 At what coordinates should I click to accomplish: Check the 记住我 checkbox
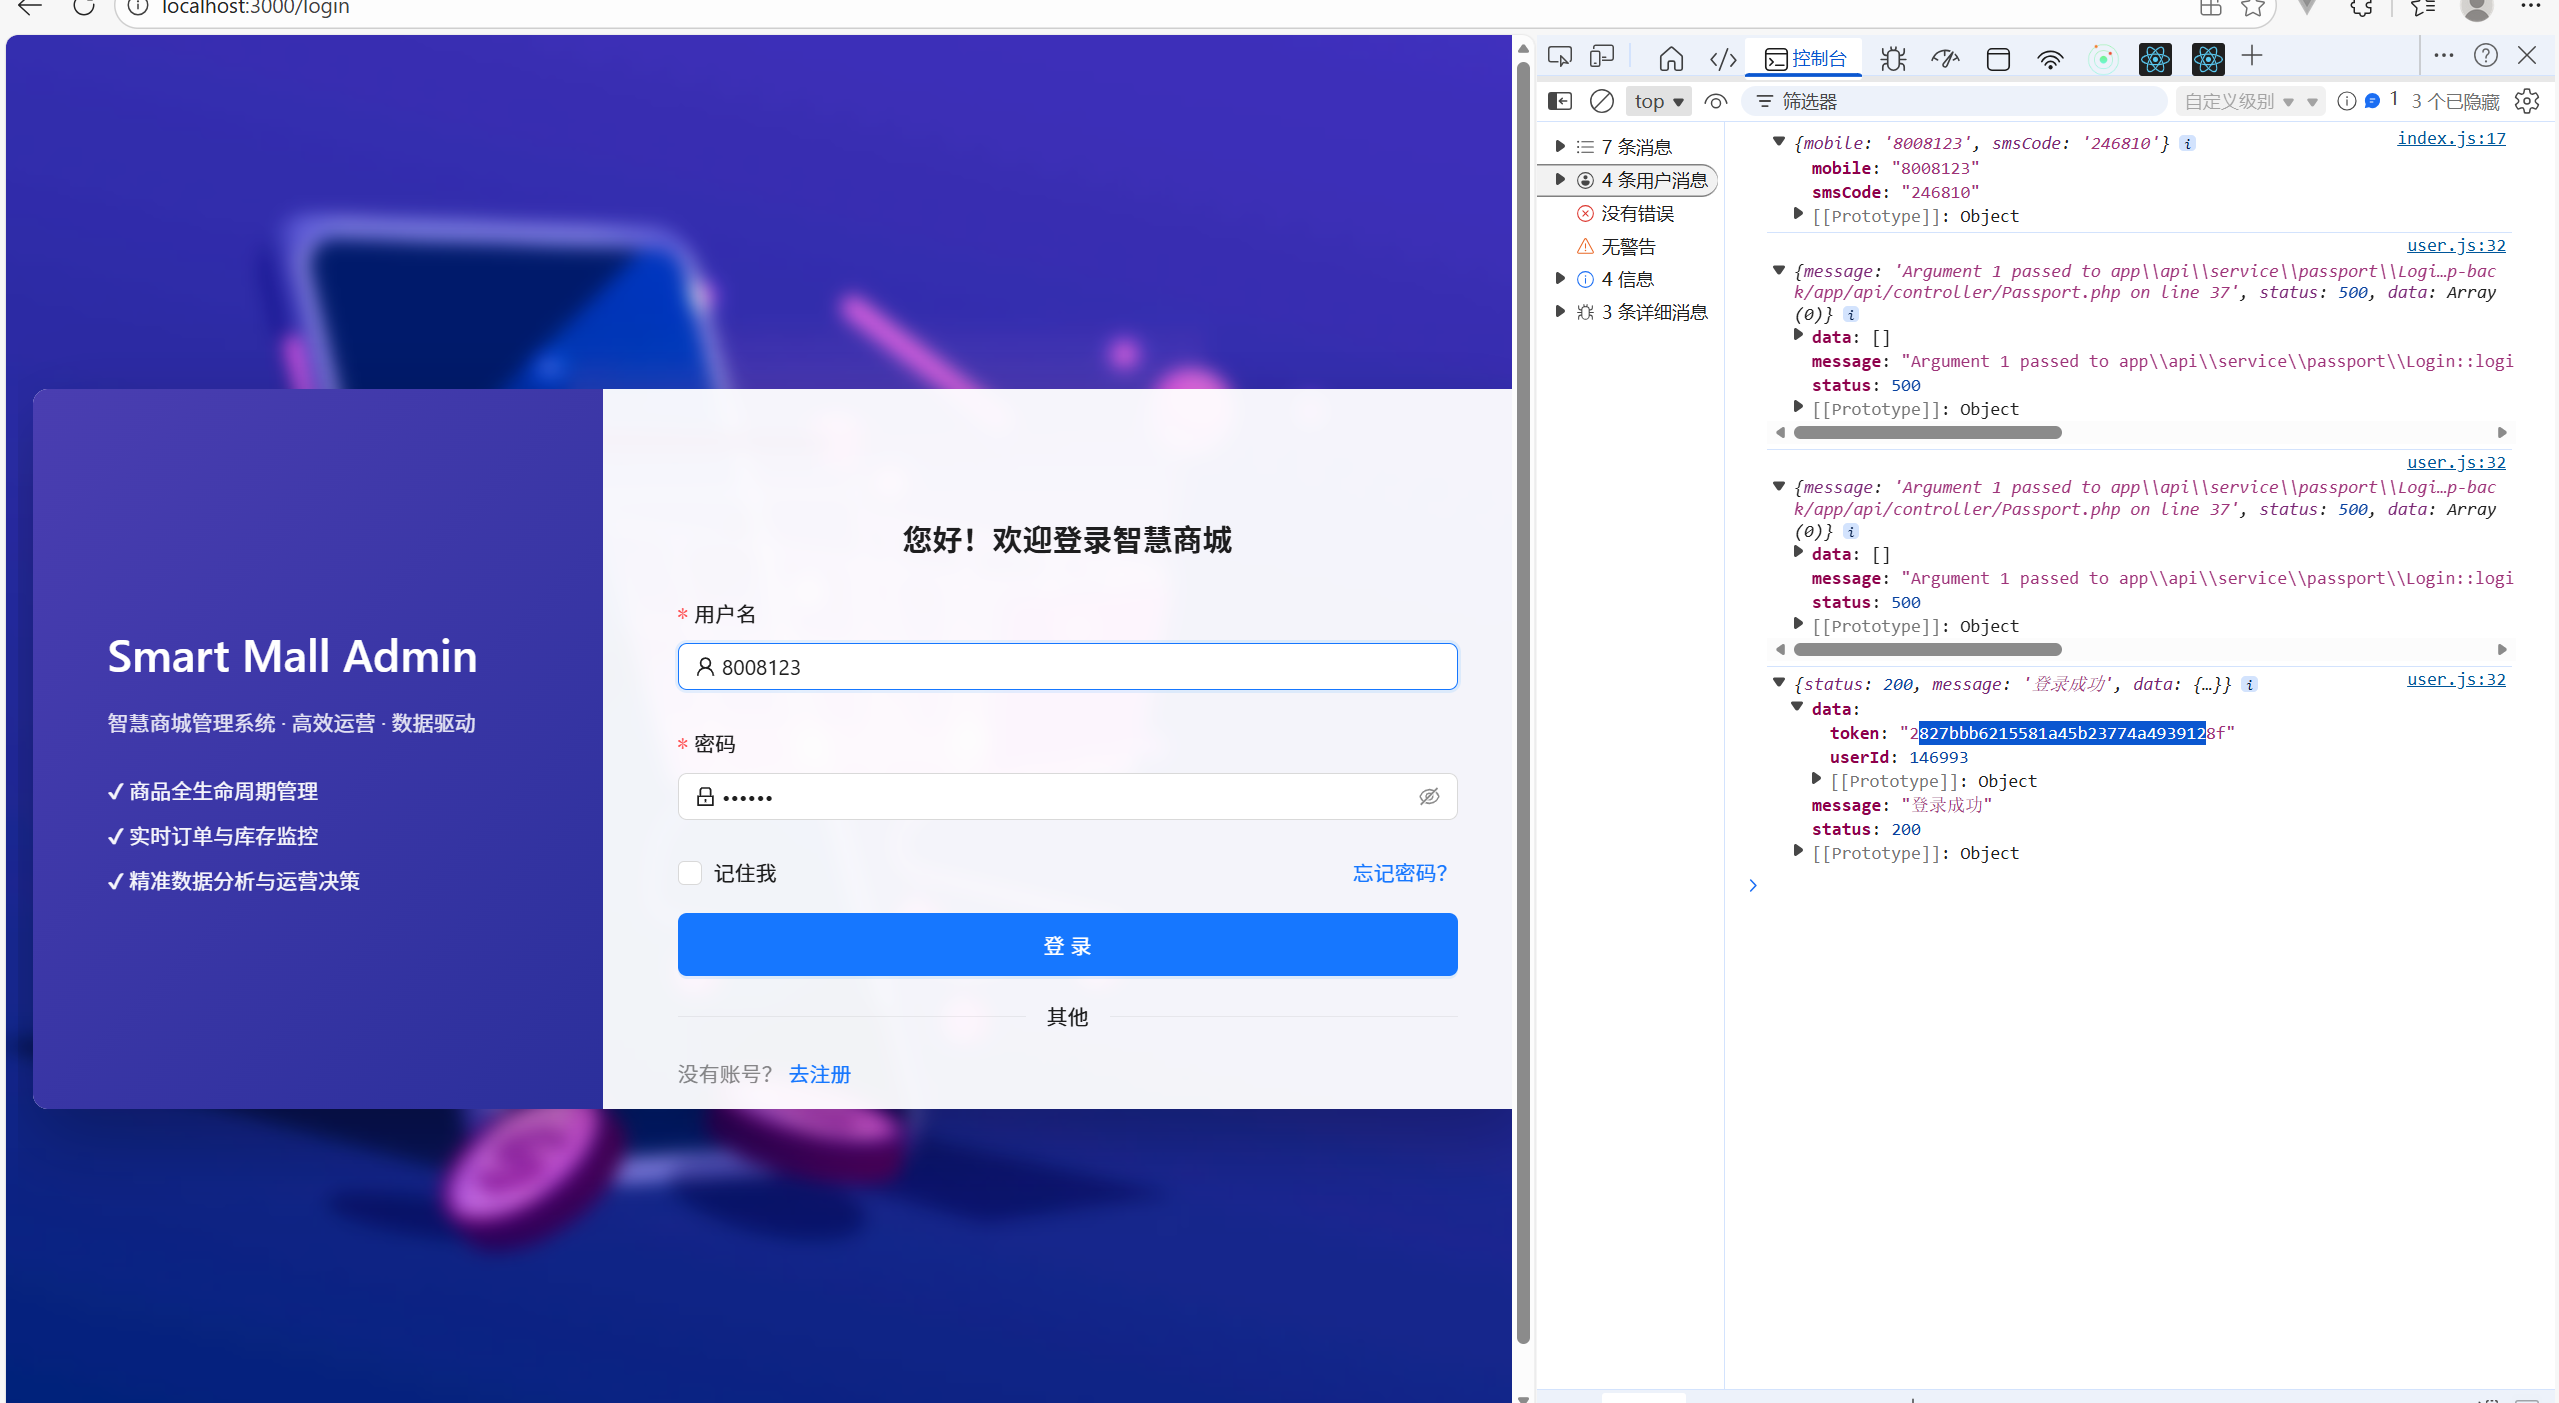tap(690, 873)
